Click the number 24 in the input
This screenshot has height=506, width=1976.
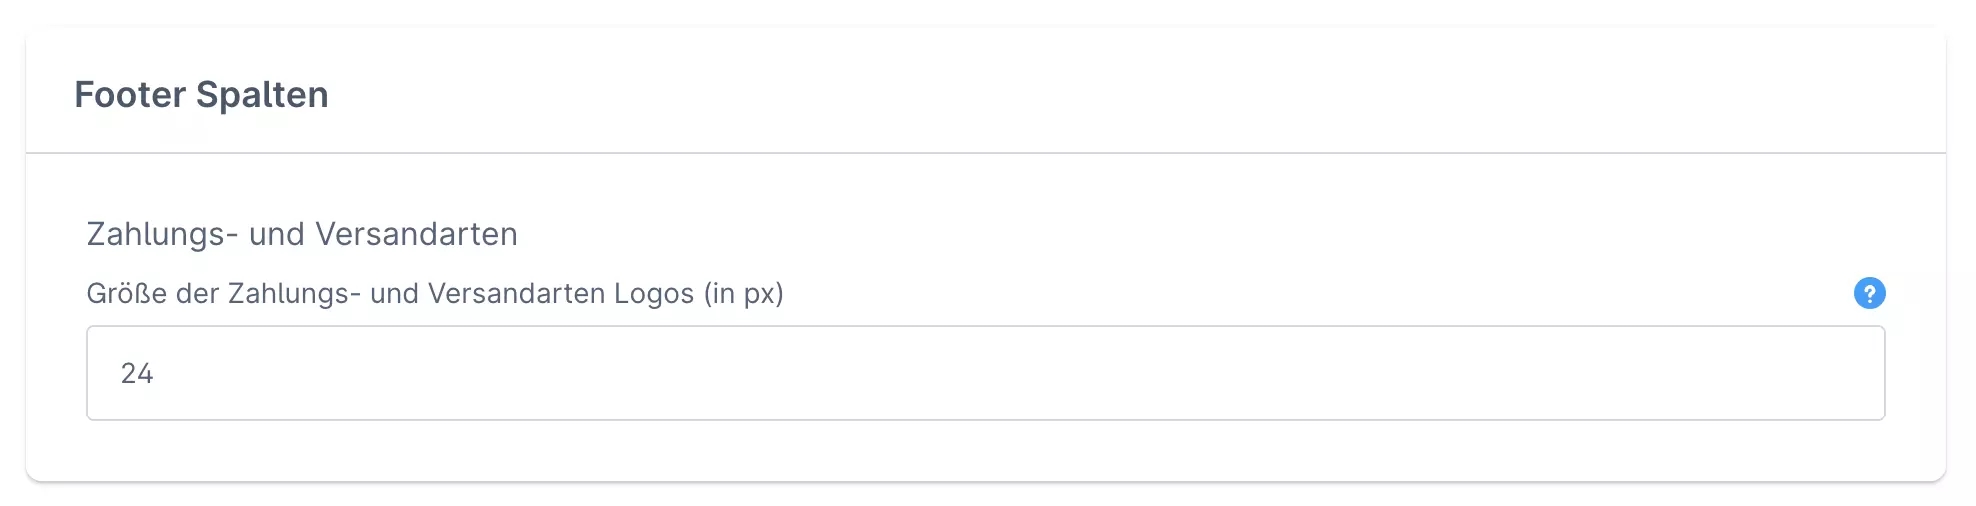[x=137, y=374]
